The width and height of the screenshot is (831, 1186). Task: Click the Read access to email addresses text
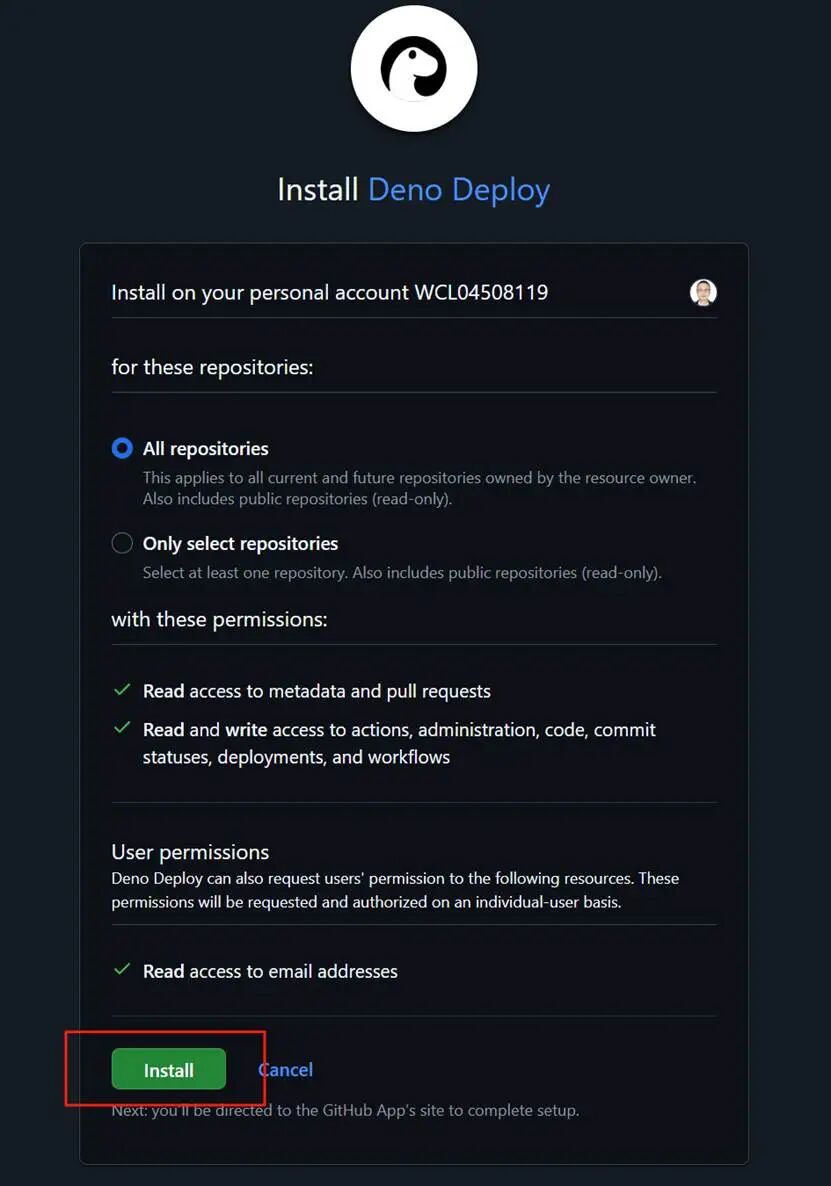point(270,971)
